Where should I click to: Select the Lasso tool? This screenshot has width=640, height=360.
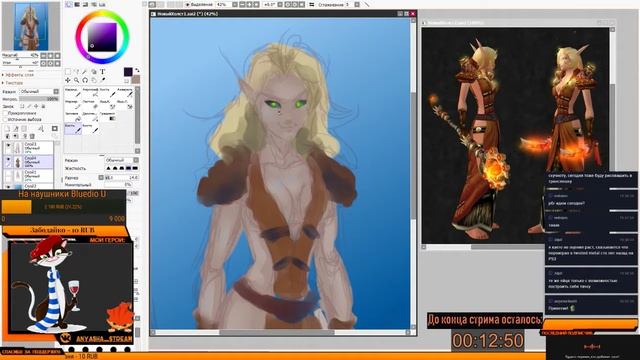pos(76,72)
